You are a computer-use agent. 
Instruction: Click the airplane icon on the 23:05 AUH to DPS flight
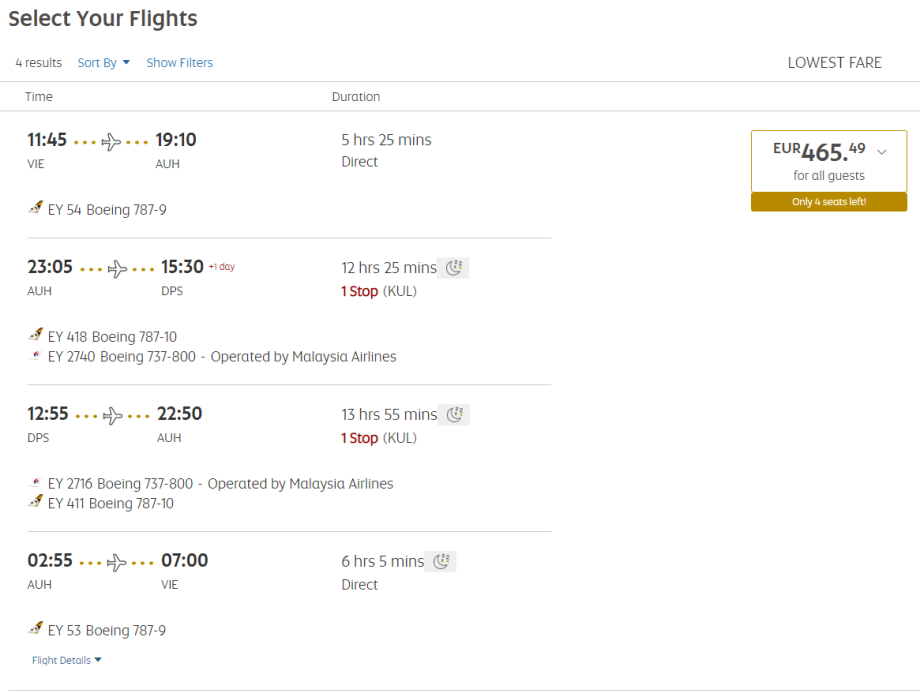click(117, 269)
